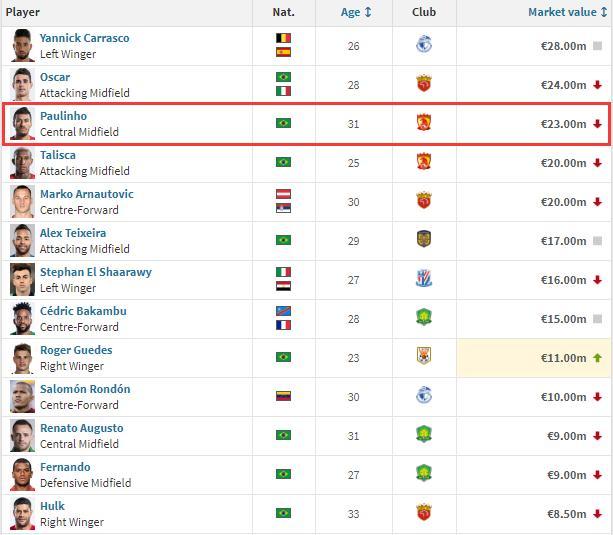Sort table by Market value column

567,12
